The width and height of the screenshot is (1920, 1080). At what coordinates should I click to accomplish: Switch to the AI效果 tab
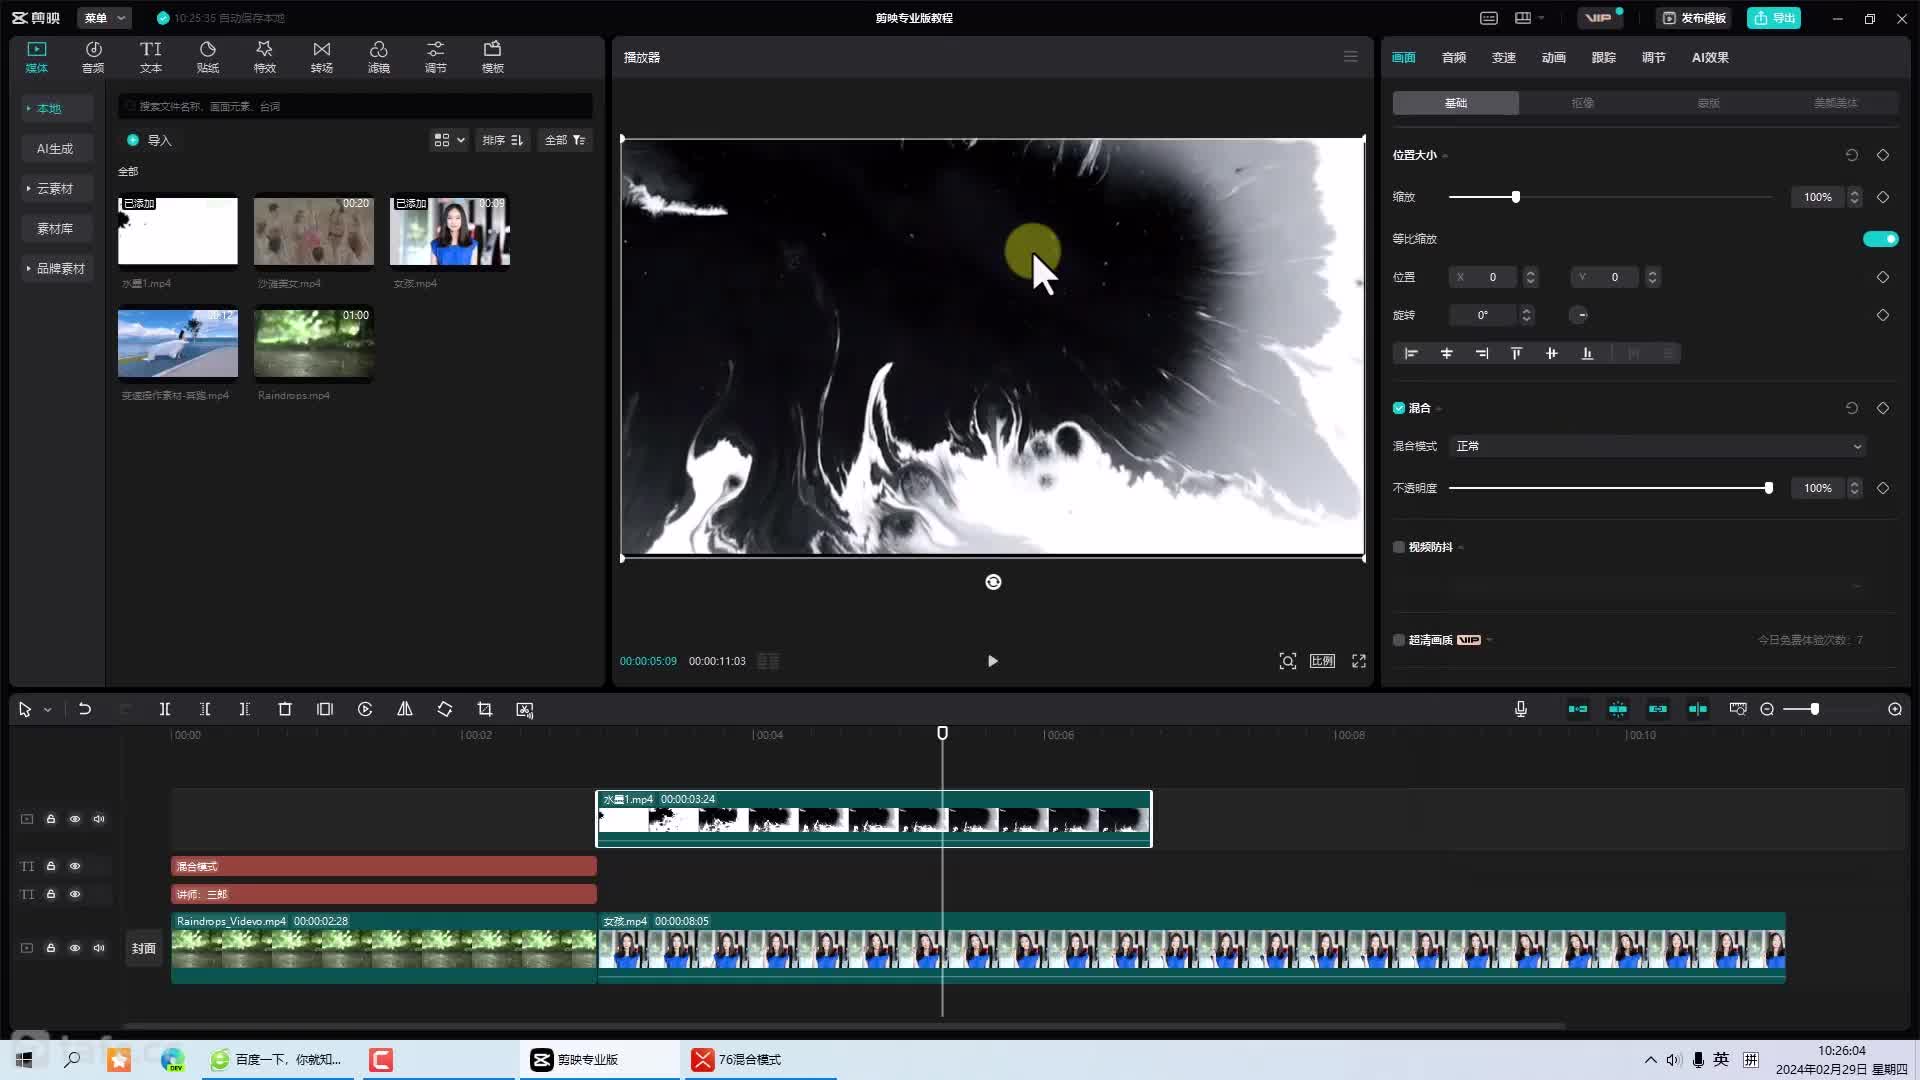[1710, 57]
